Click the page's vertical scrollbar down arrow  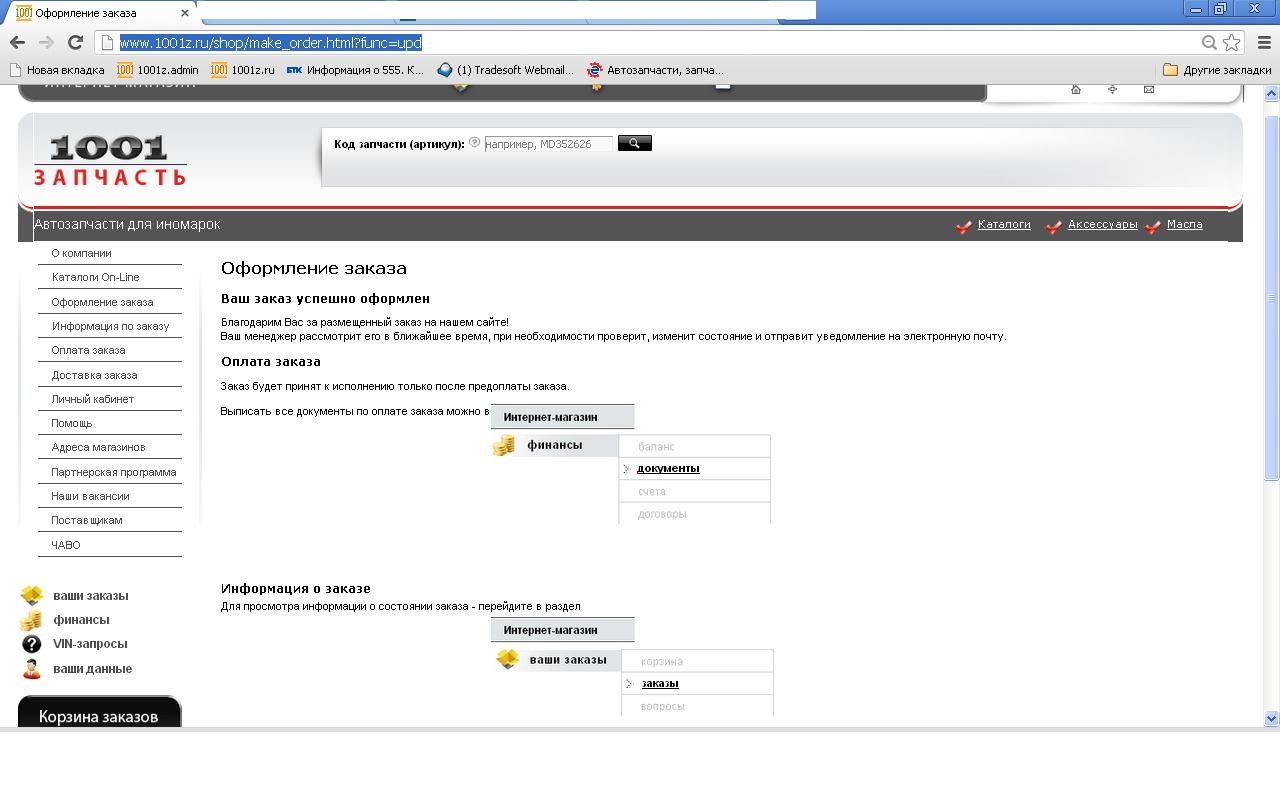click(1272, 718)
